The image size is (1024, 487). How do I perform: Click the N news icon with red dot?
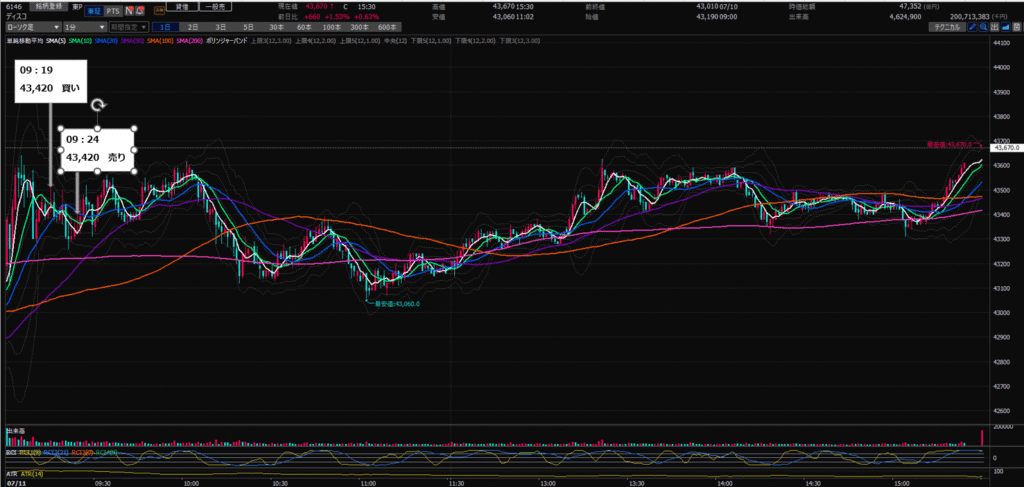(129, 11)
